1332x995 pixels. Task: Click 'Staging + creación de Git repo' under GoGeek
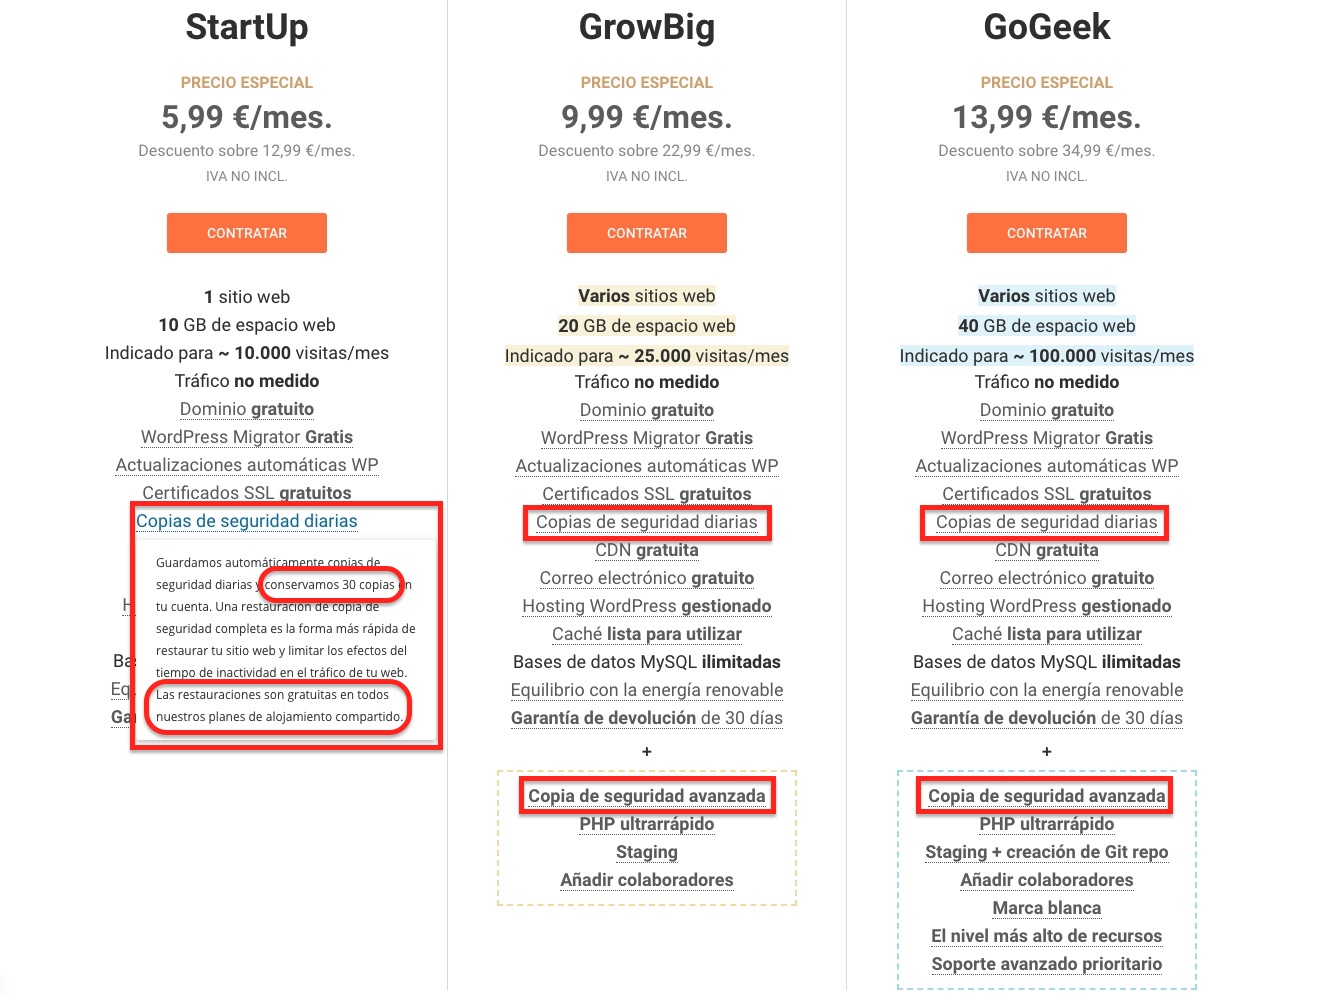(x=1046, y=852)
